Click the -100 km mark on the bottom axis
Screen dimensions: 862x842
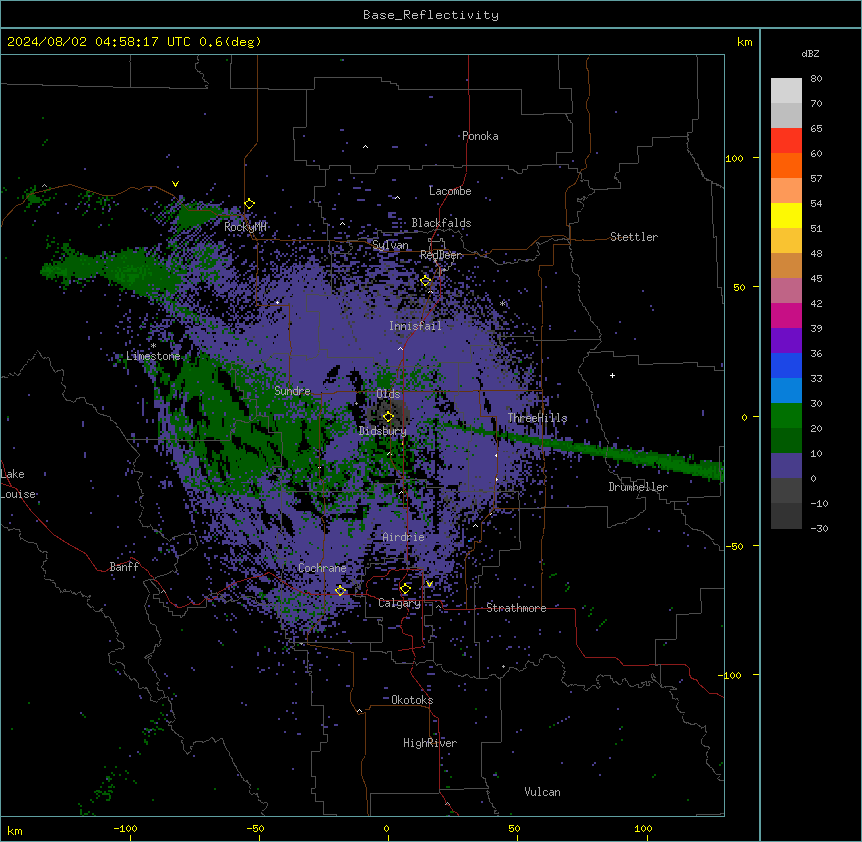click(x=126, y=829)
